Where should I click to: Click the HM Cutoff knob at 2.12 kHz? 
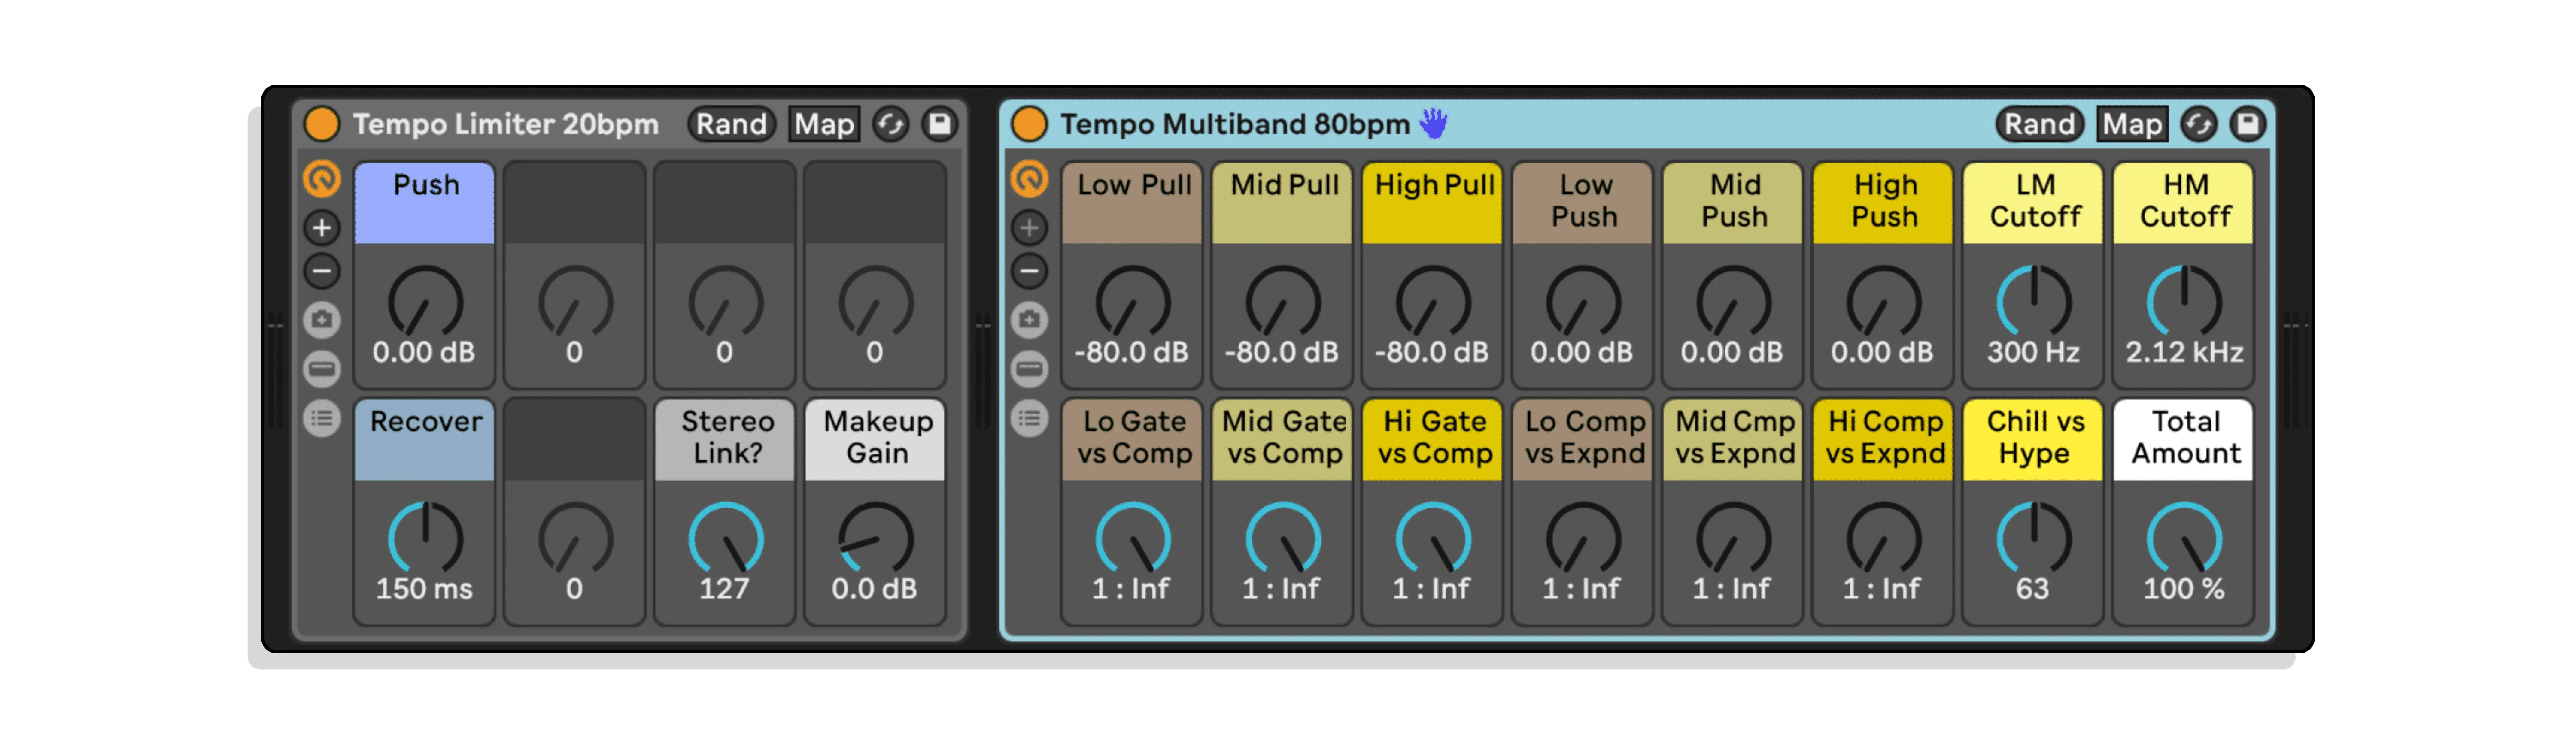[x=2184, y=302]
